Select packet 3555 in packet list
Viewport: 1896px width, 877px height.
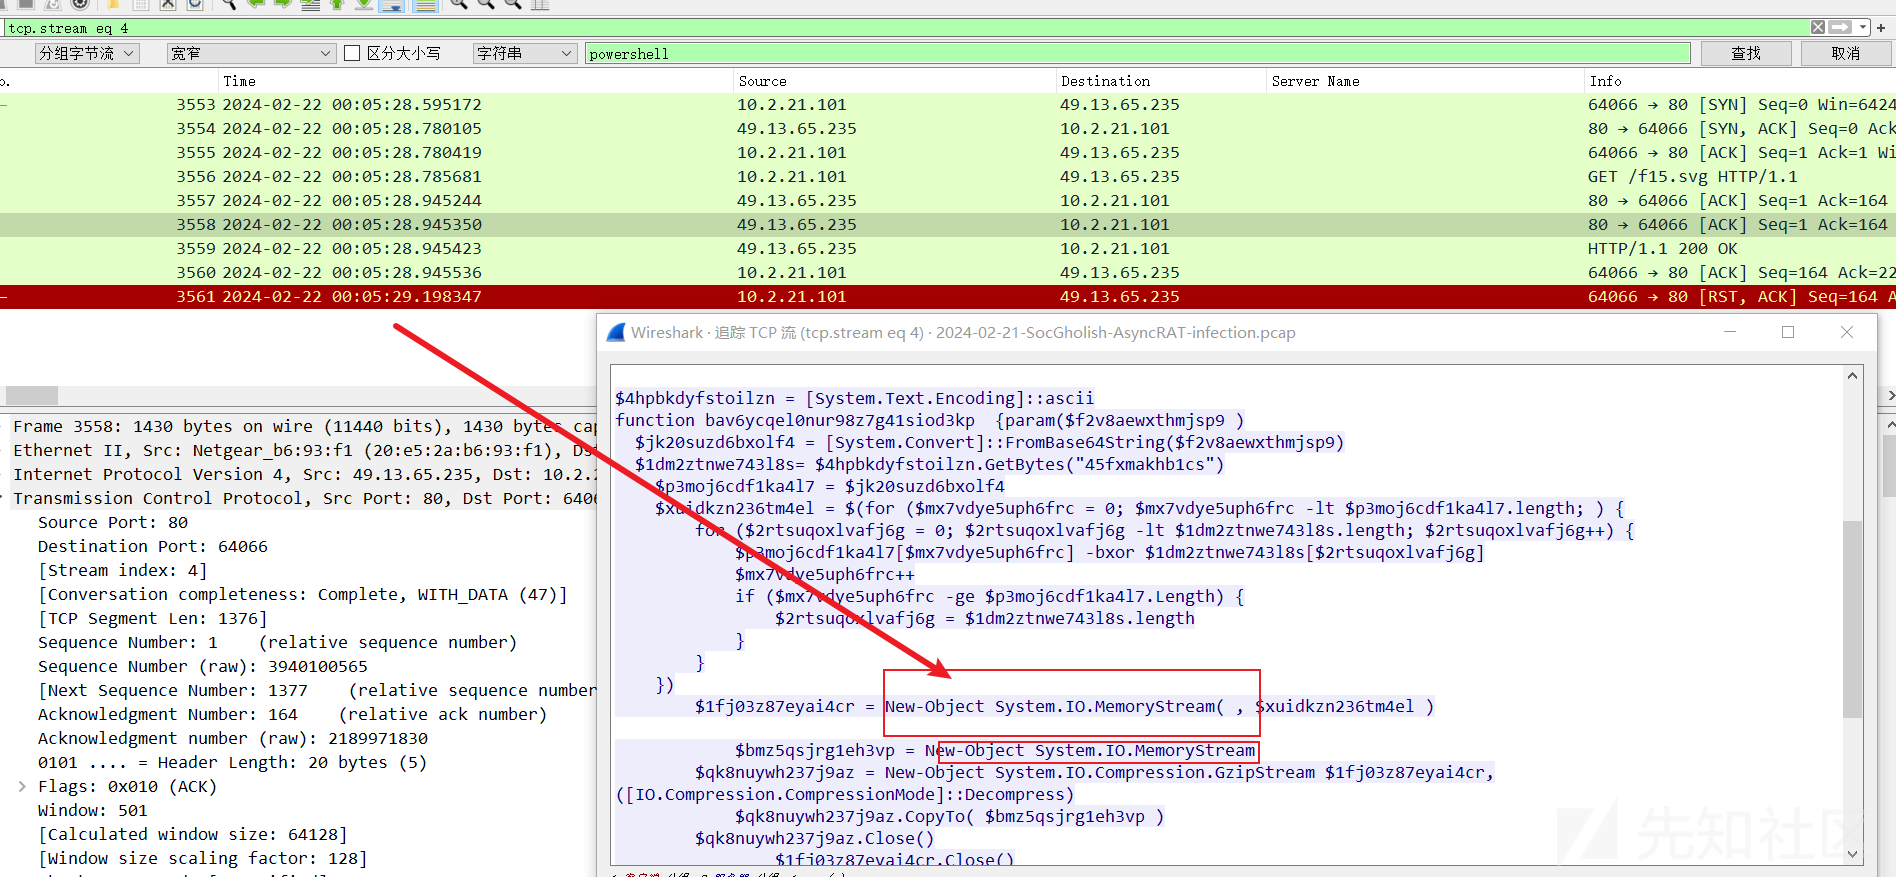tap(948, 152)
